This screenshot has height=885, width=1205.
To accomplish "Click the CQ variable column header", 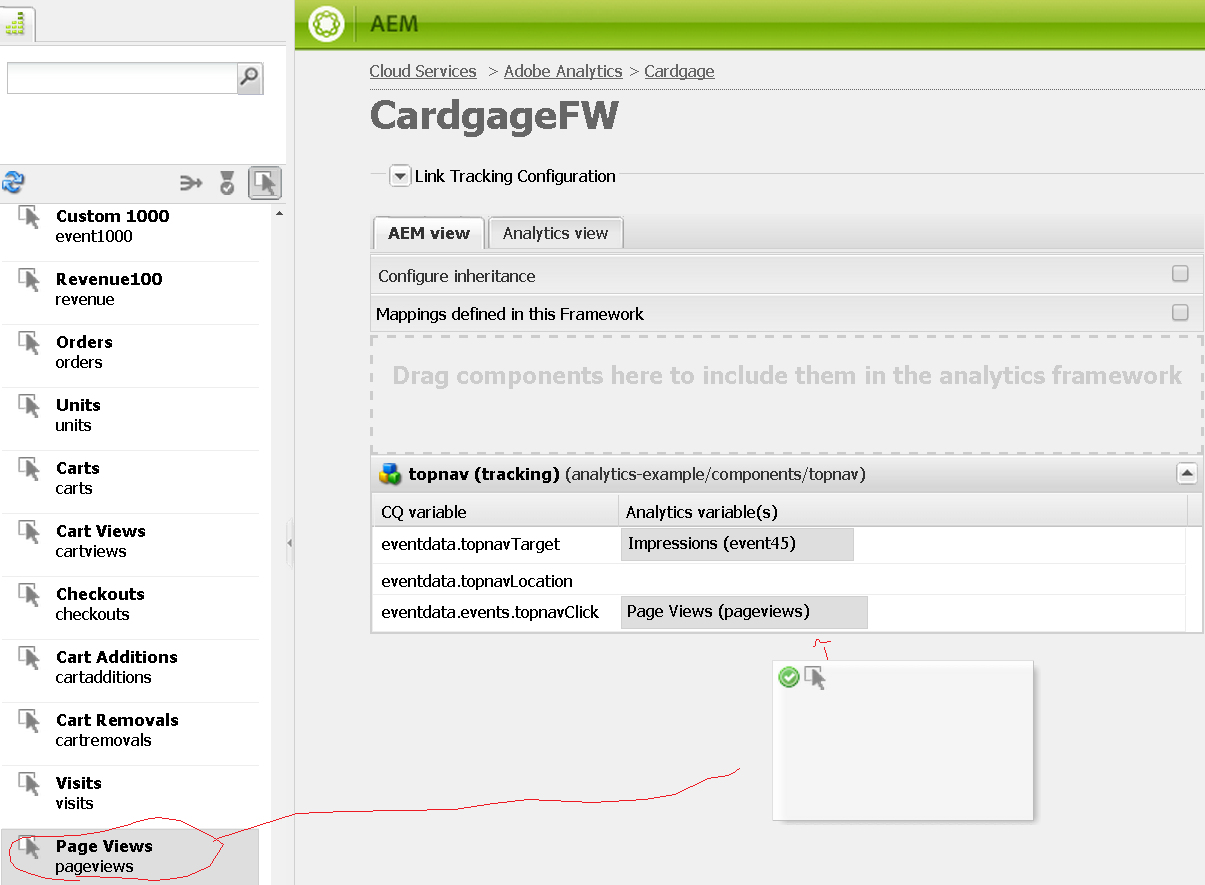I will point(495,511).
